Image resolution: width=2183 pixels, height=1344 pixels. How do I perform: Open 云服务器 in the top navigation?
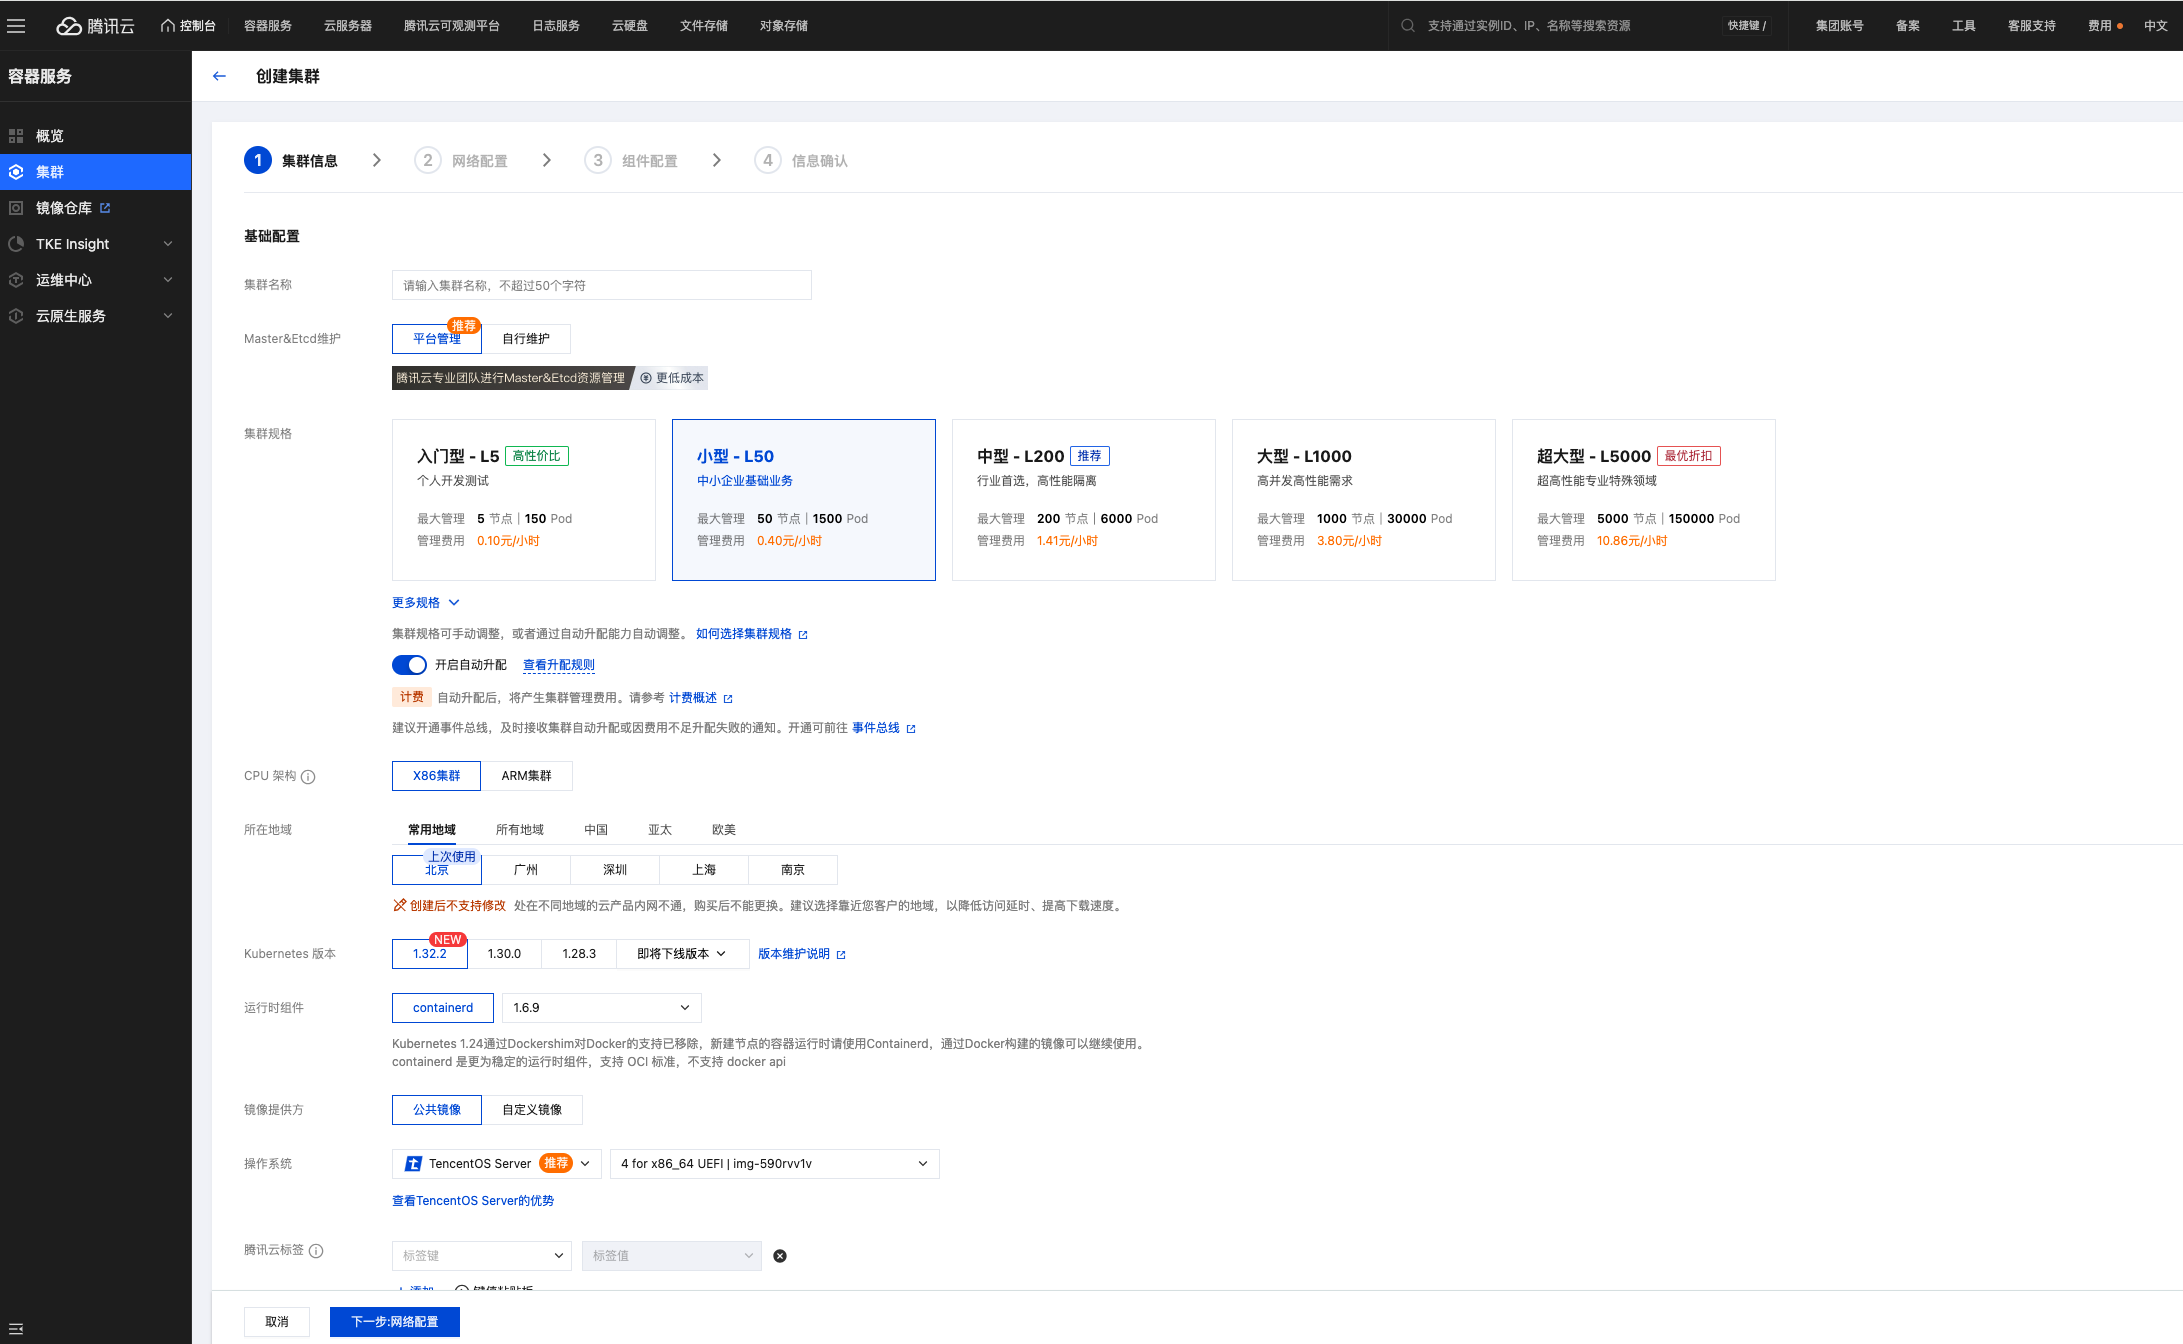pyautogui.click(x=347, y=26)
